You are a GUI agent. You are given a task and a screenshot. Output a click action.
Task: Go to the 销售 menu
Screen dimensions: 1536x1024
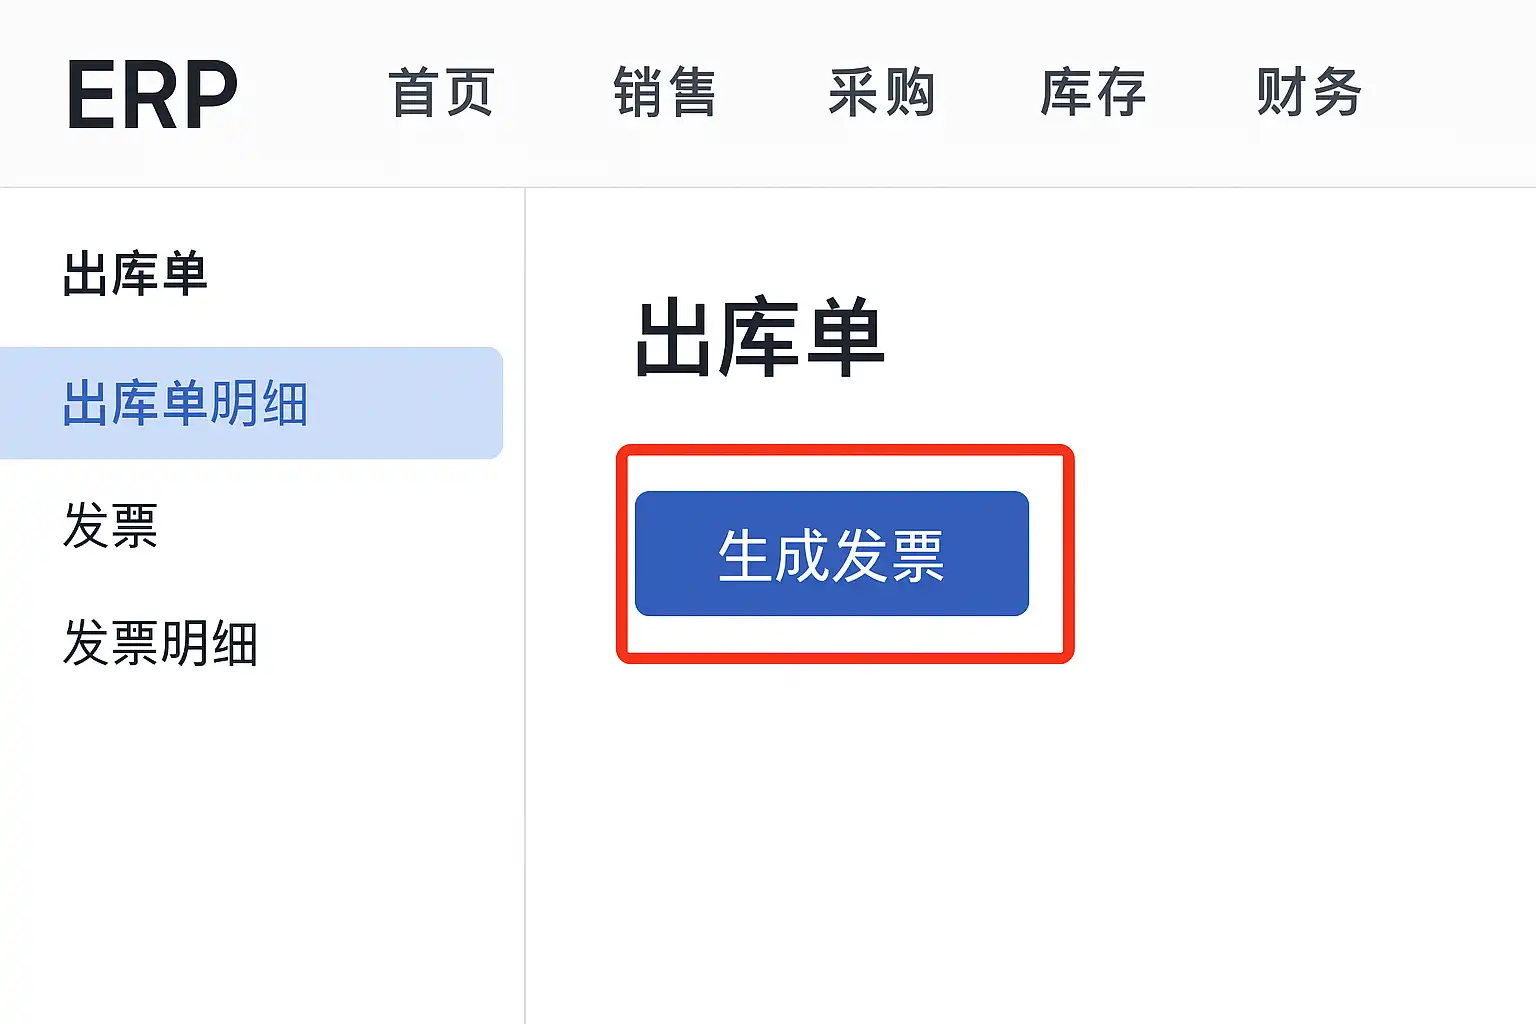click(665, 93)
